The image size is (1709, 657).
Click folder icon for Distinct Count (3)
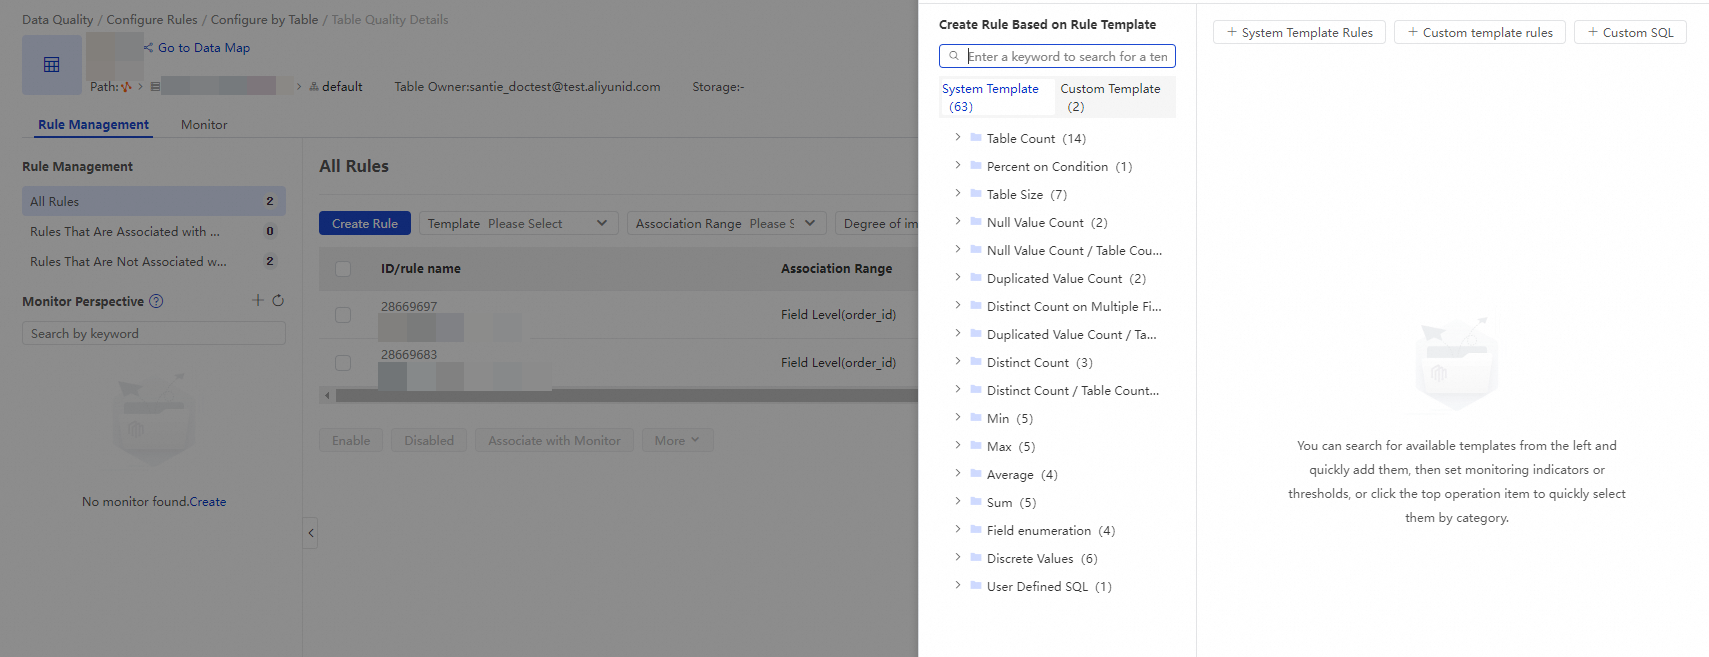975,362
